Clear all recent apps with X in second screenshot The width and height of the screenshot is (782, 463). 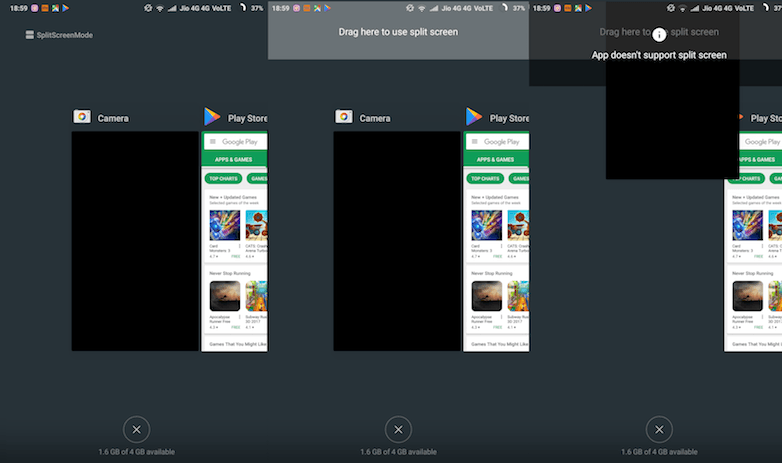398,429
